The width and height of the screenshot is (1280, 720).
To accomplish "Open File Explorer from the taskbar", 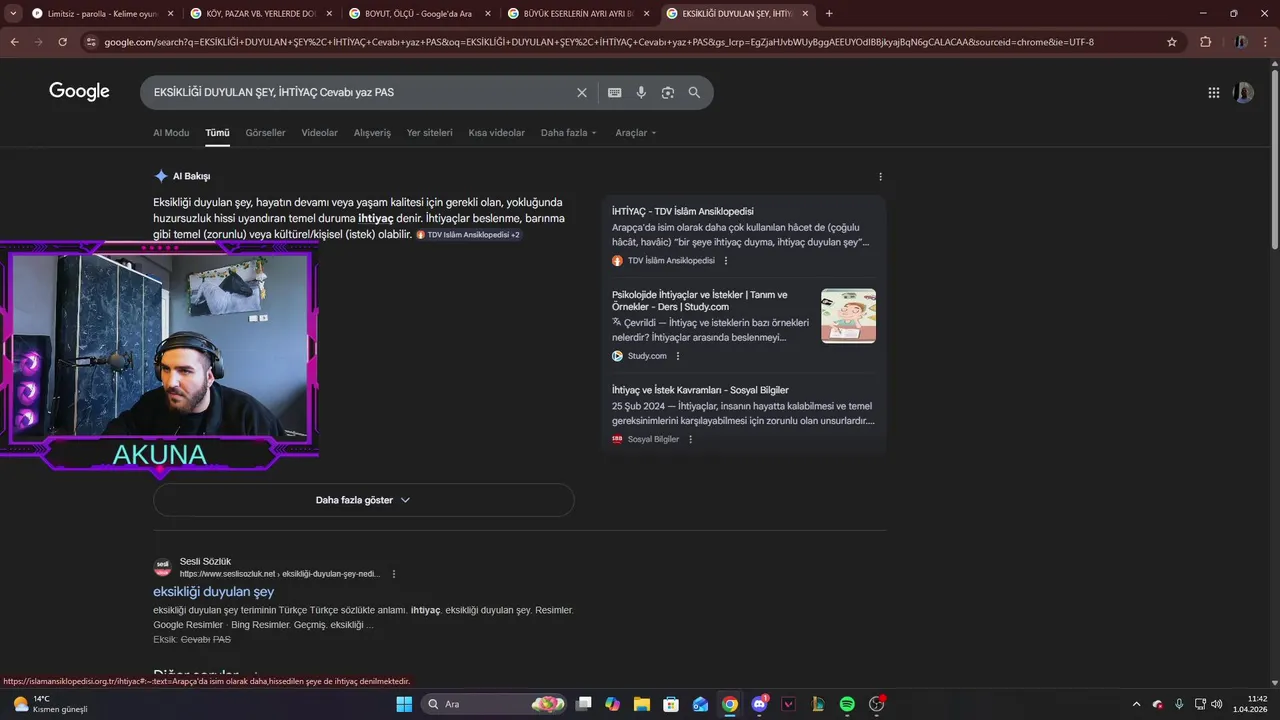I will pos(641,704).
